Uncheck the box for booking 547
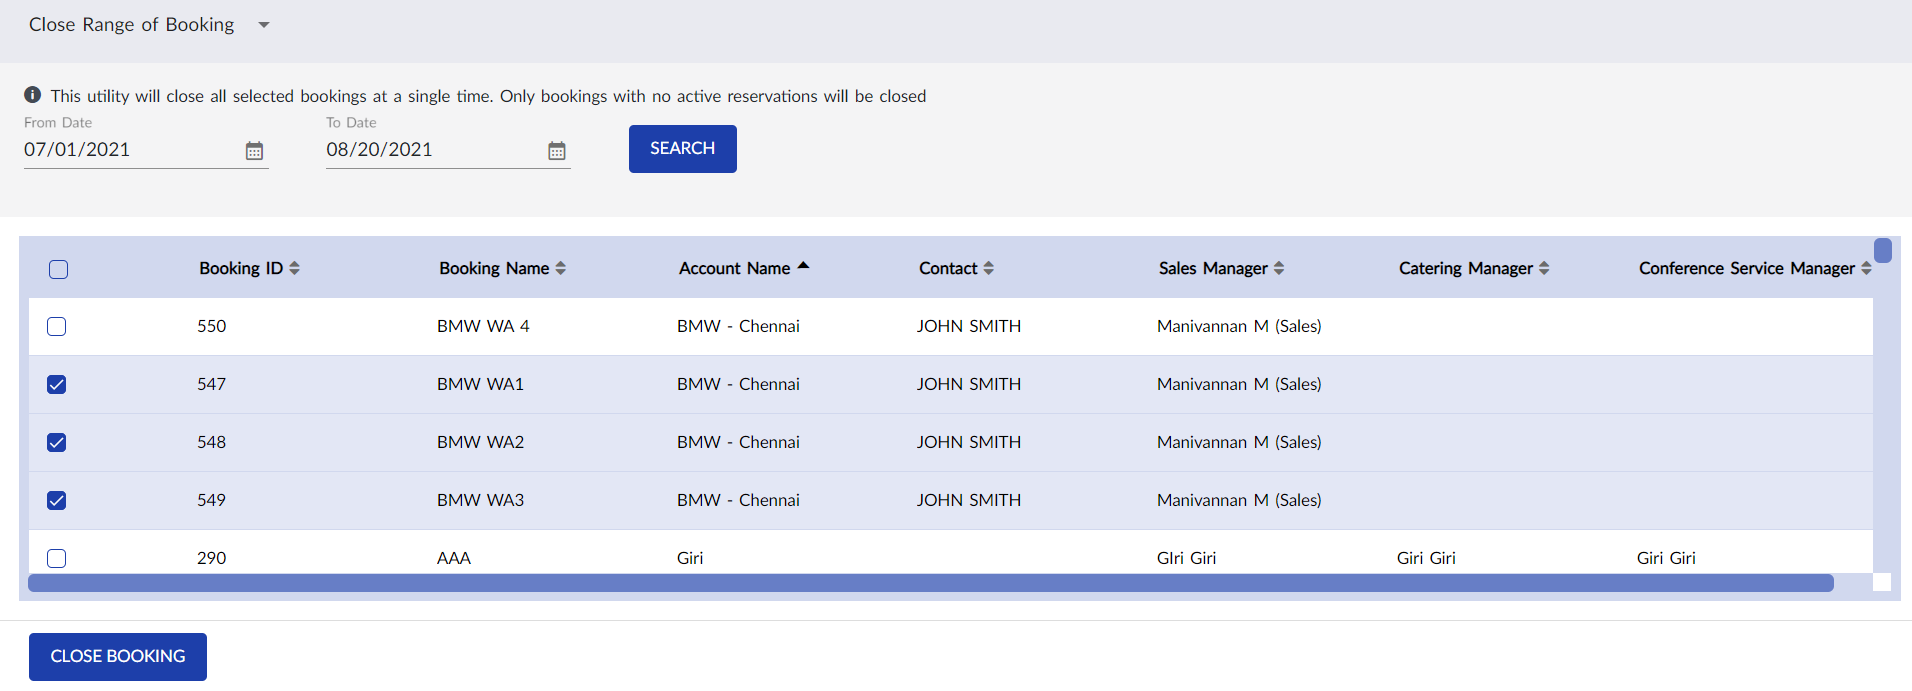The image size is (1912, 691). (x=57, y=385)
